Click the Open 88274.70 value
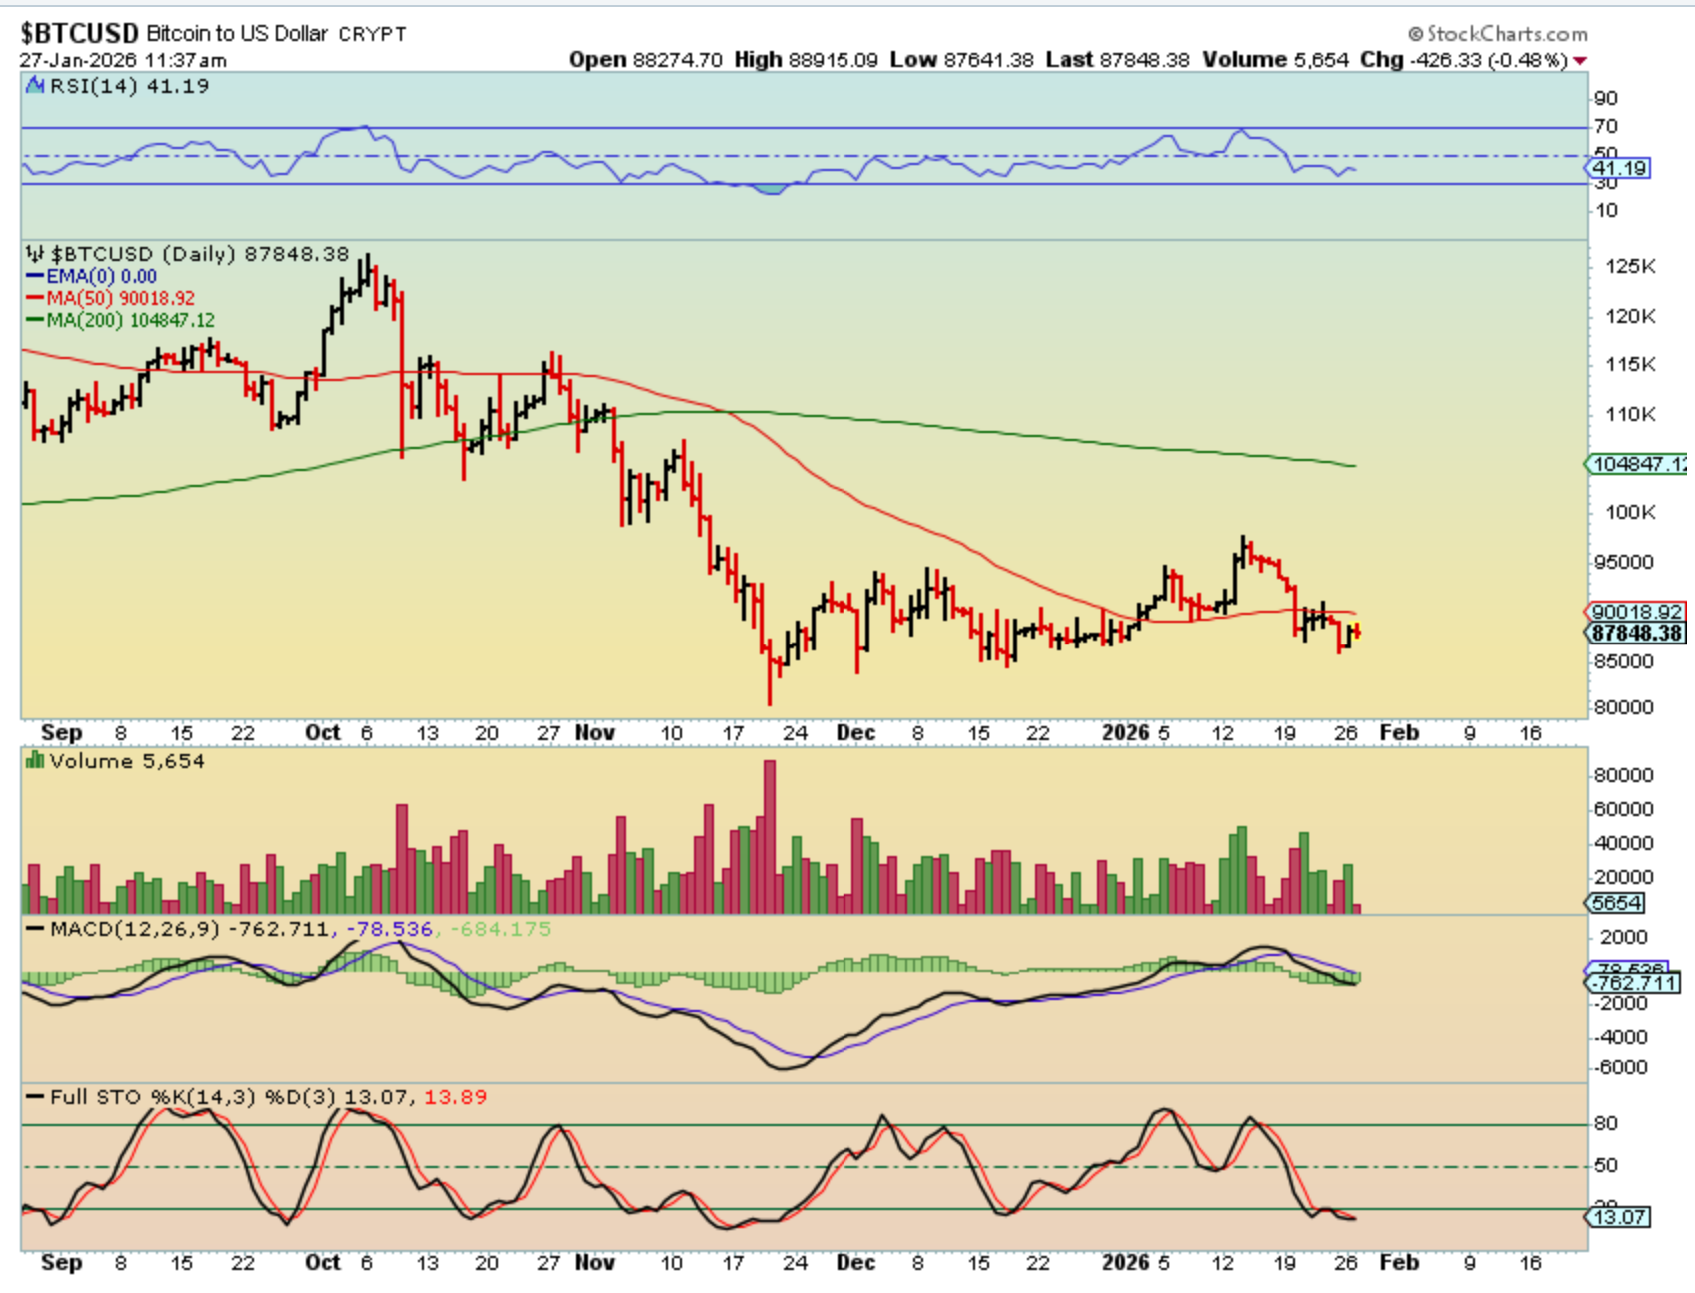 (x=646, y=60)
